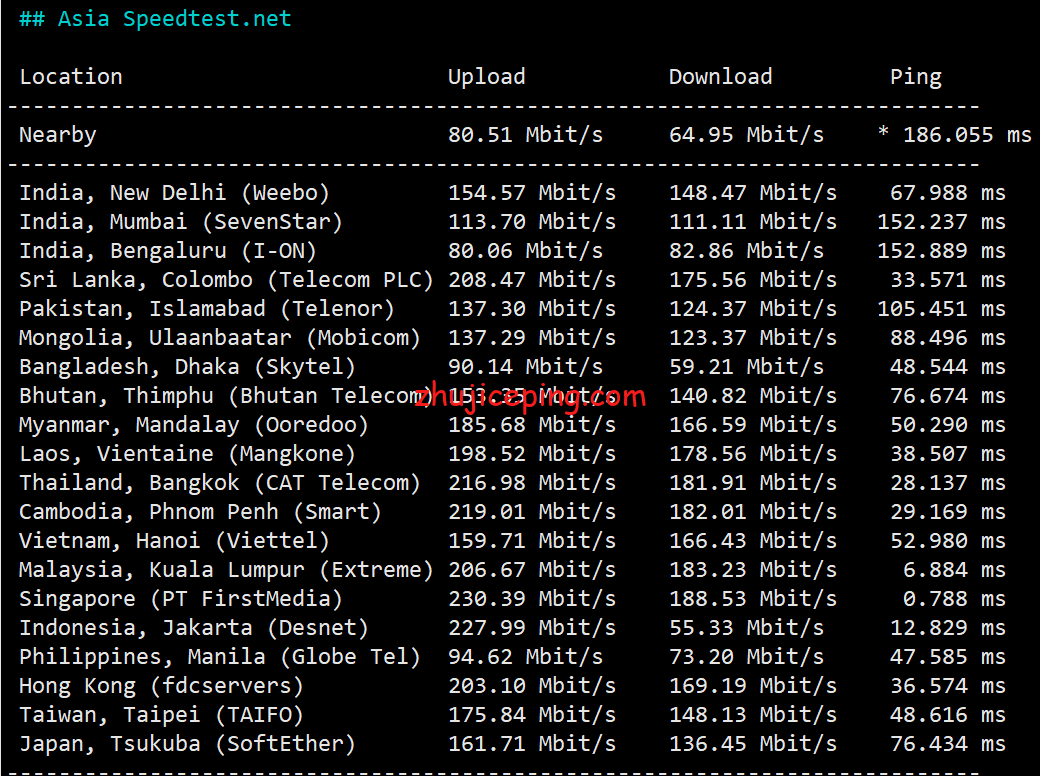Click Colombo ping 33.571 ms
The image size is (1040, 776).
(x=948, y=281)
